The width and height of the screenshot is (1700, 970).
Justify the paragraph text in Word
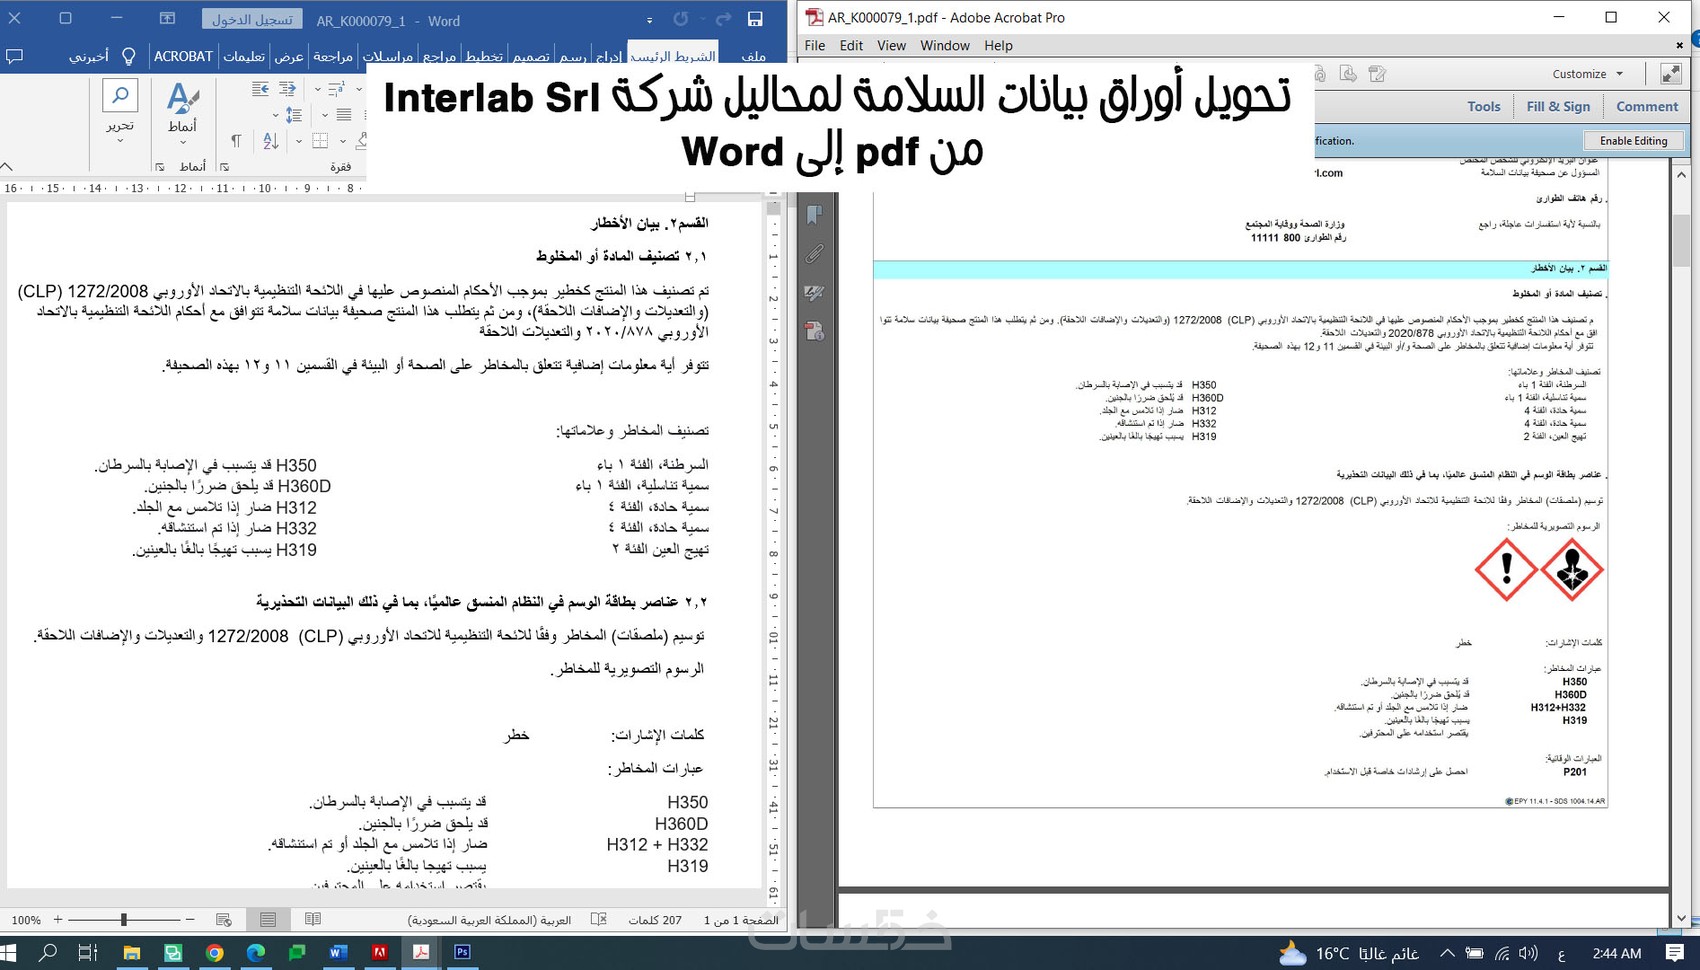coord(344,115)
